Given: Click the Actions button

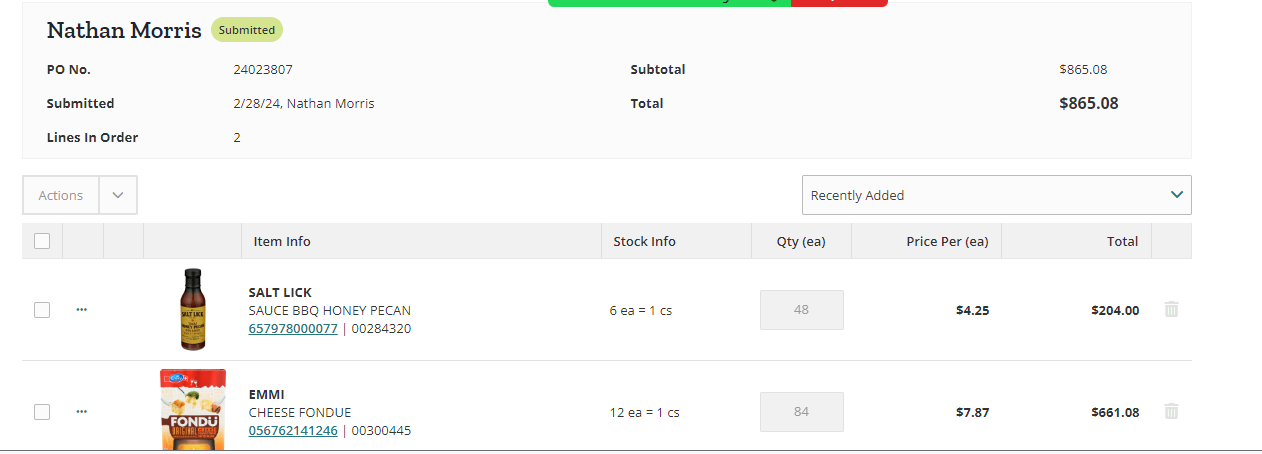Looking at the screenshot, I should pos(61,195).
